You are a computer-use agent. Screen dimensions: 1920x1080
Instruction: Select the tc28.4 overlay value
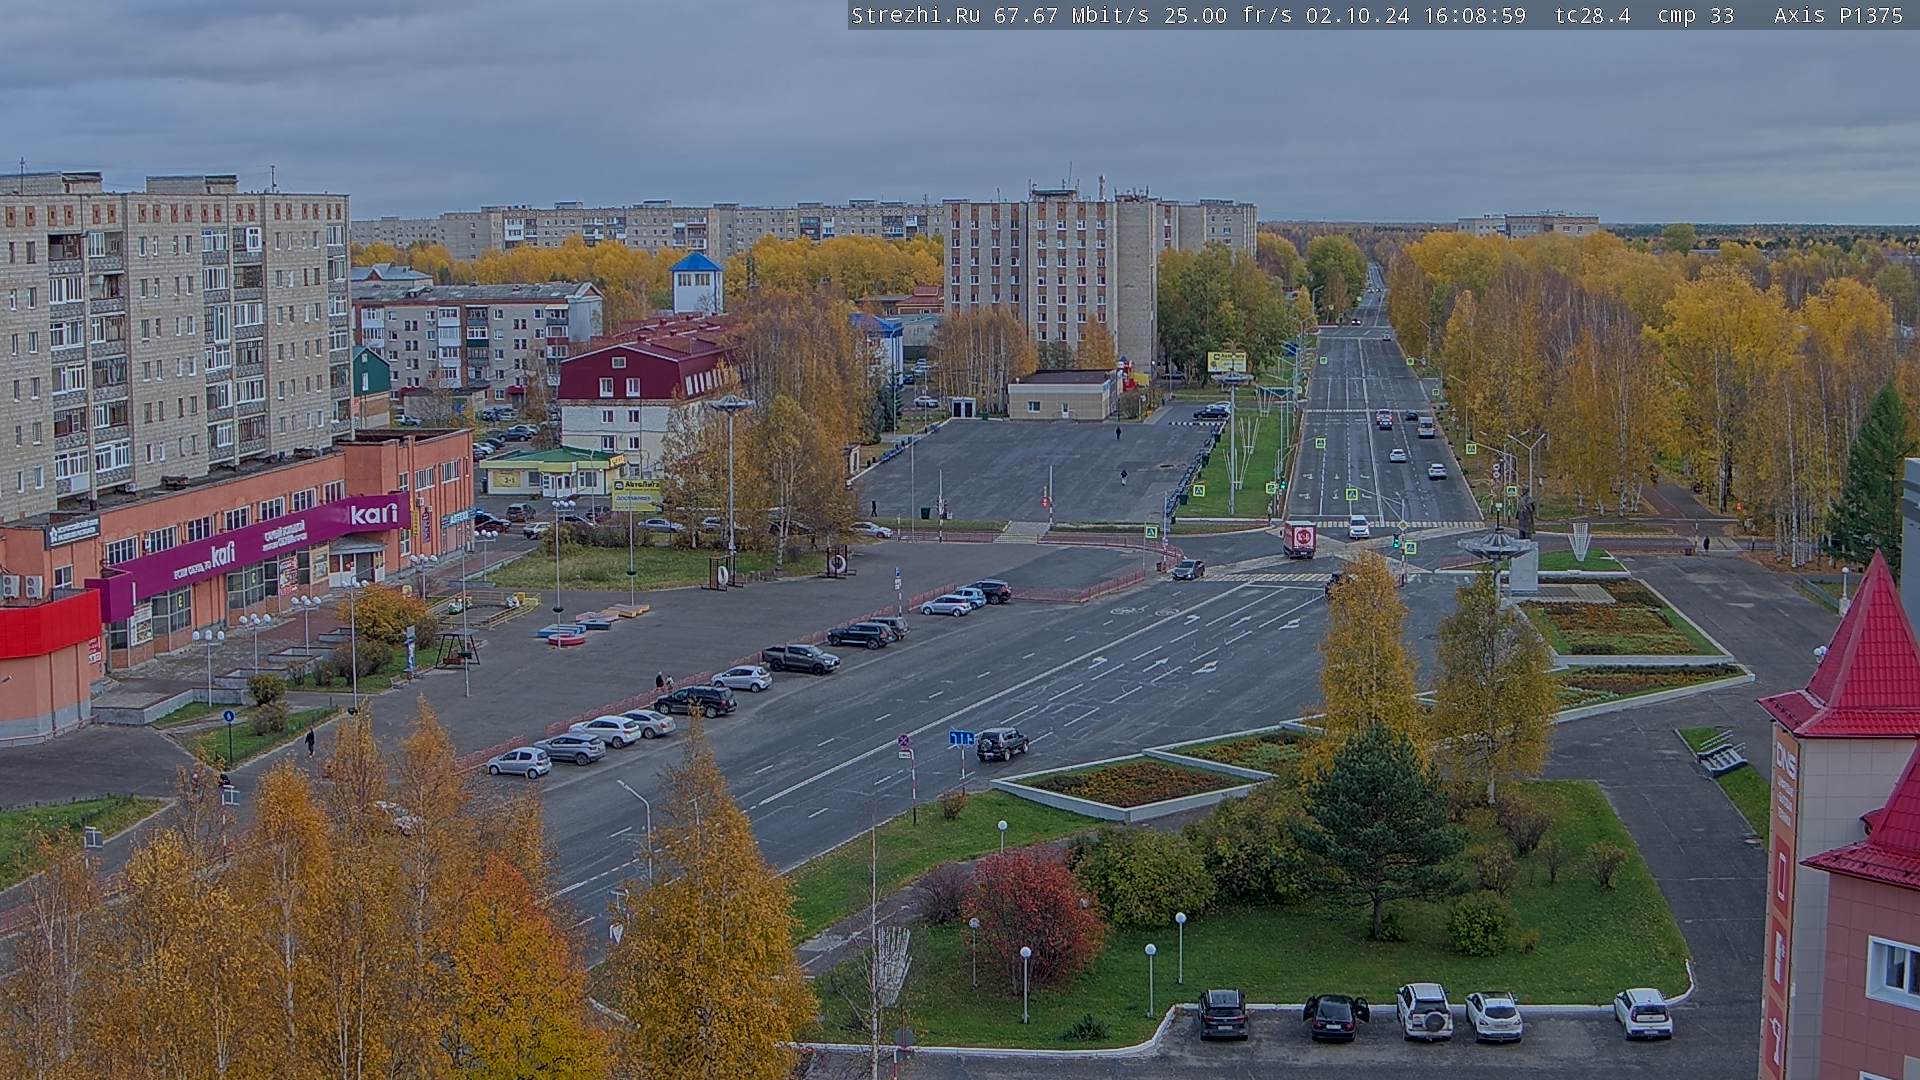[x=1593, y=15]
